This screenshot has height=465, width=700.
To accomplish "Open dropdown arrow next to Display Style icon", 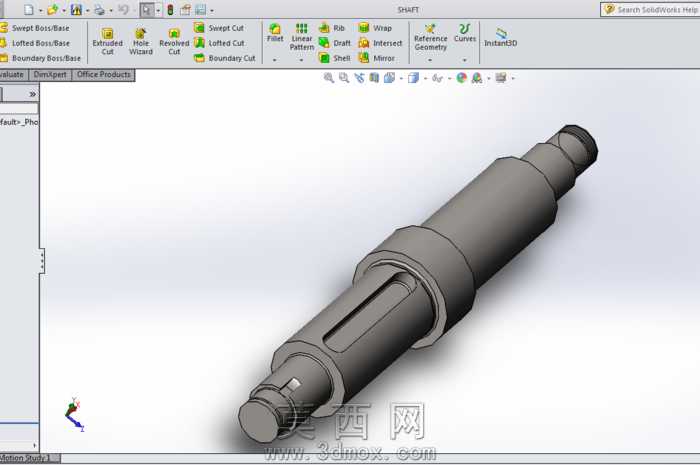I will (x=425, y=79).
